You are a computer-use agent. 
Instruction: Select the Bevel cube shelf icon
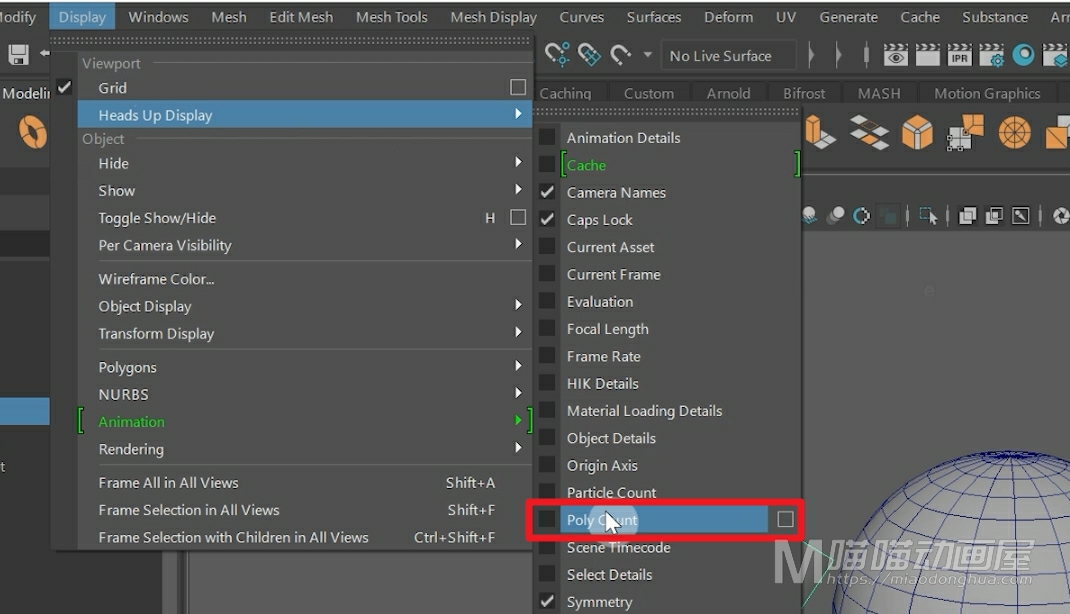(917, 132)
